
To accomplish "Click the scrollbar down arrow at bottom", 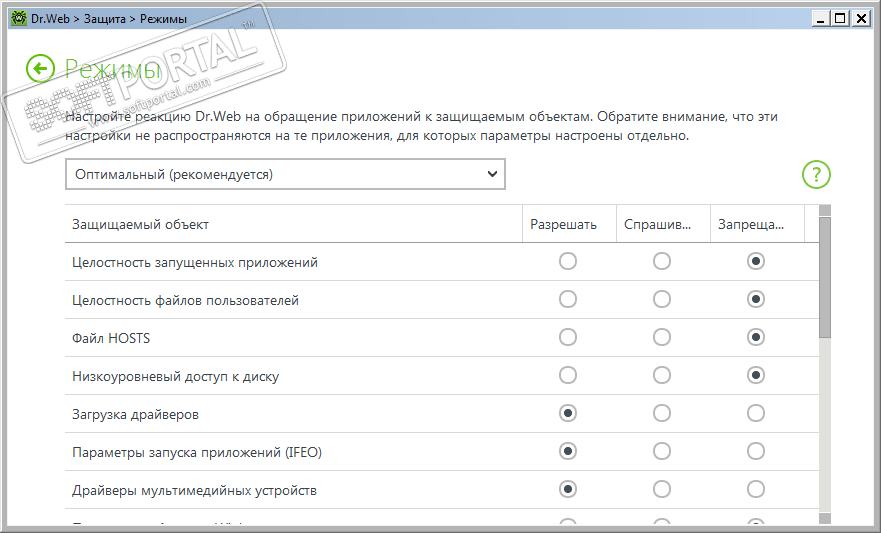I will pos(825,518).
